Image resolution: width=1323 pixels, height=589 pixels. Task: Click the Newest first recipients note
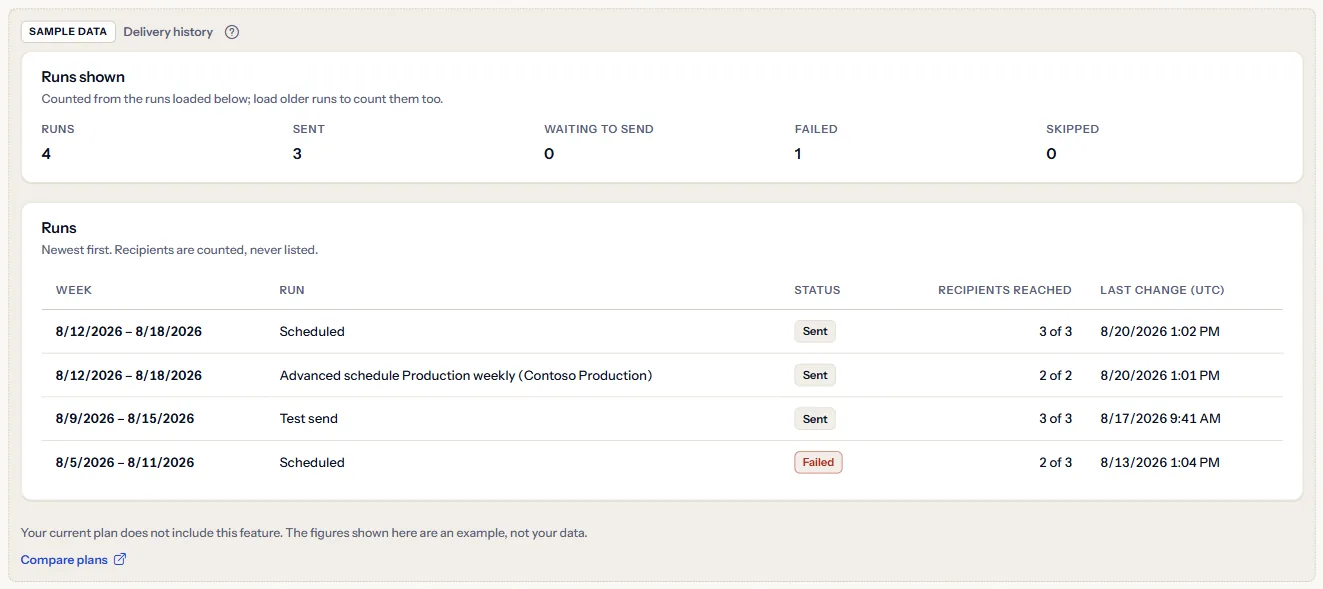180,250
